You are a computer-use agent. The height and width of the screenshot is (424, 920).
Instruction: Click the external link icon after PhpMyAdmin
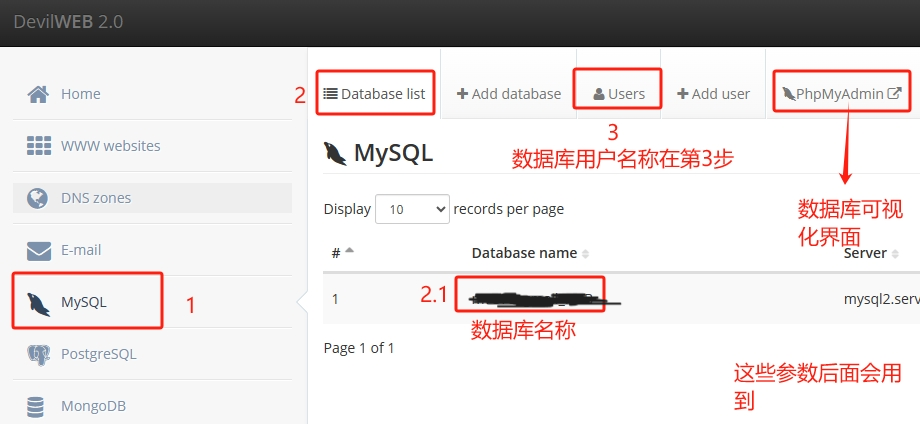[x=894, y=93]
